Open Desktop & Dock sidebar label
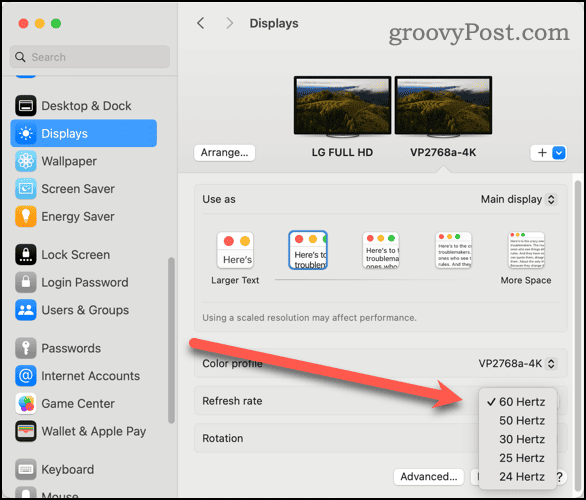The height and width of the screenshot is (500, 586). 86,106
